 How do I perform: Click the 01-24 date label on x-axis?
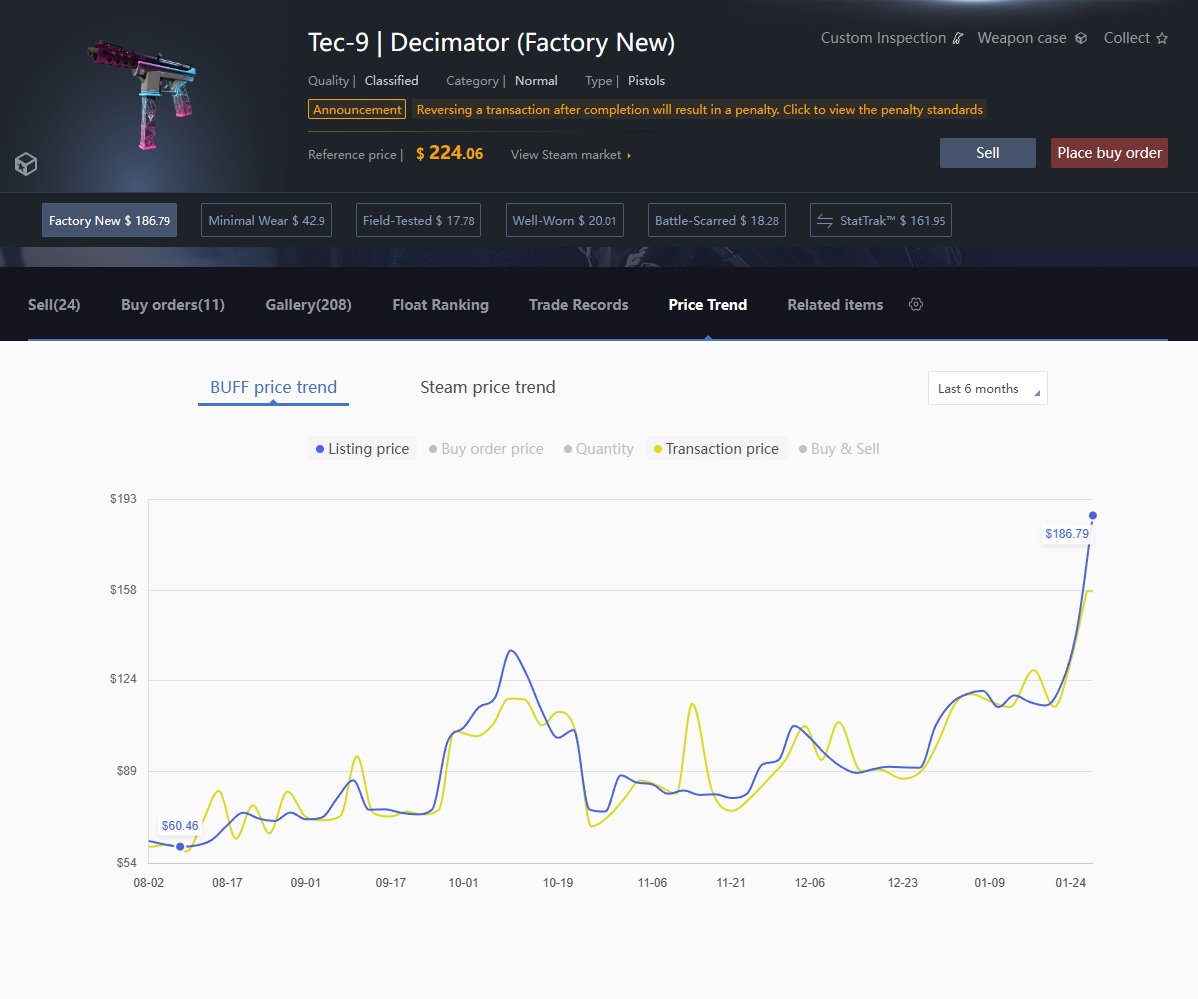[1070, 883]
